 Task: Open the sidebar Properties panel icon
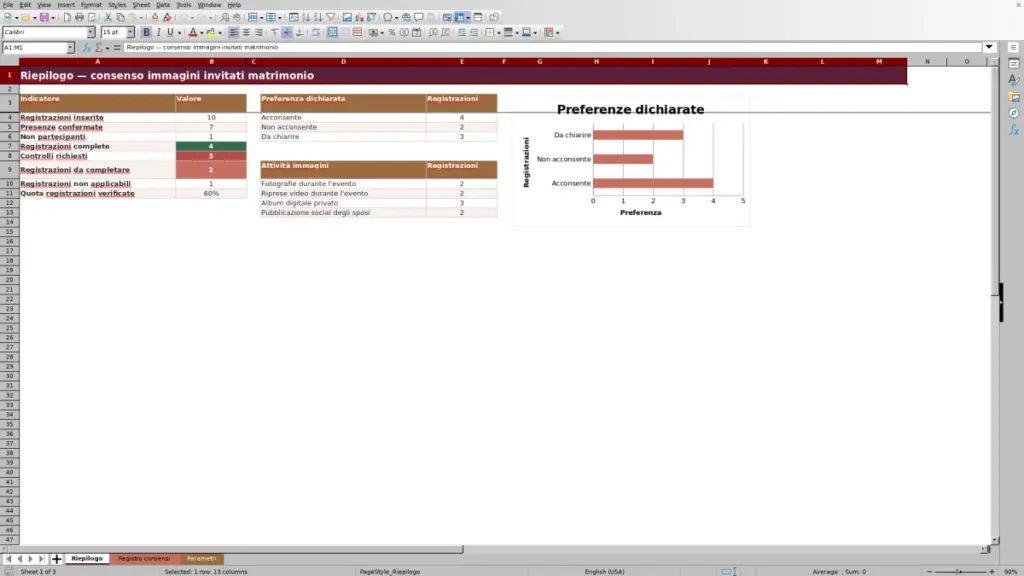tap(1014, 63)
